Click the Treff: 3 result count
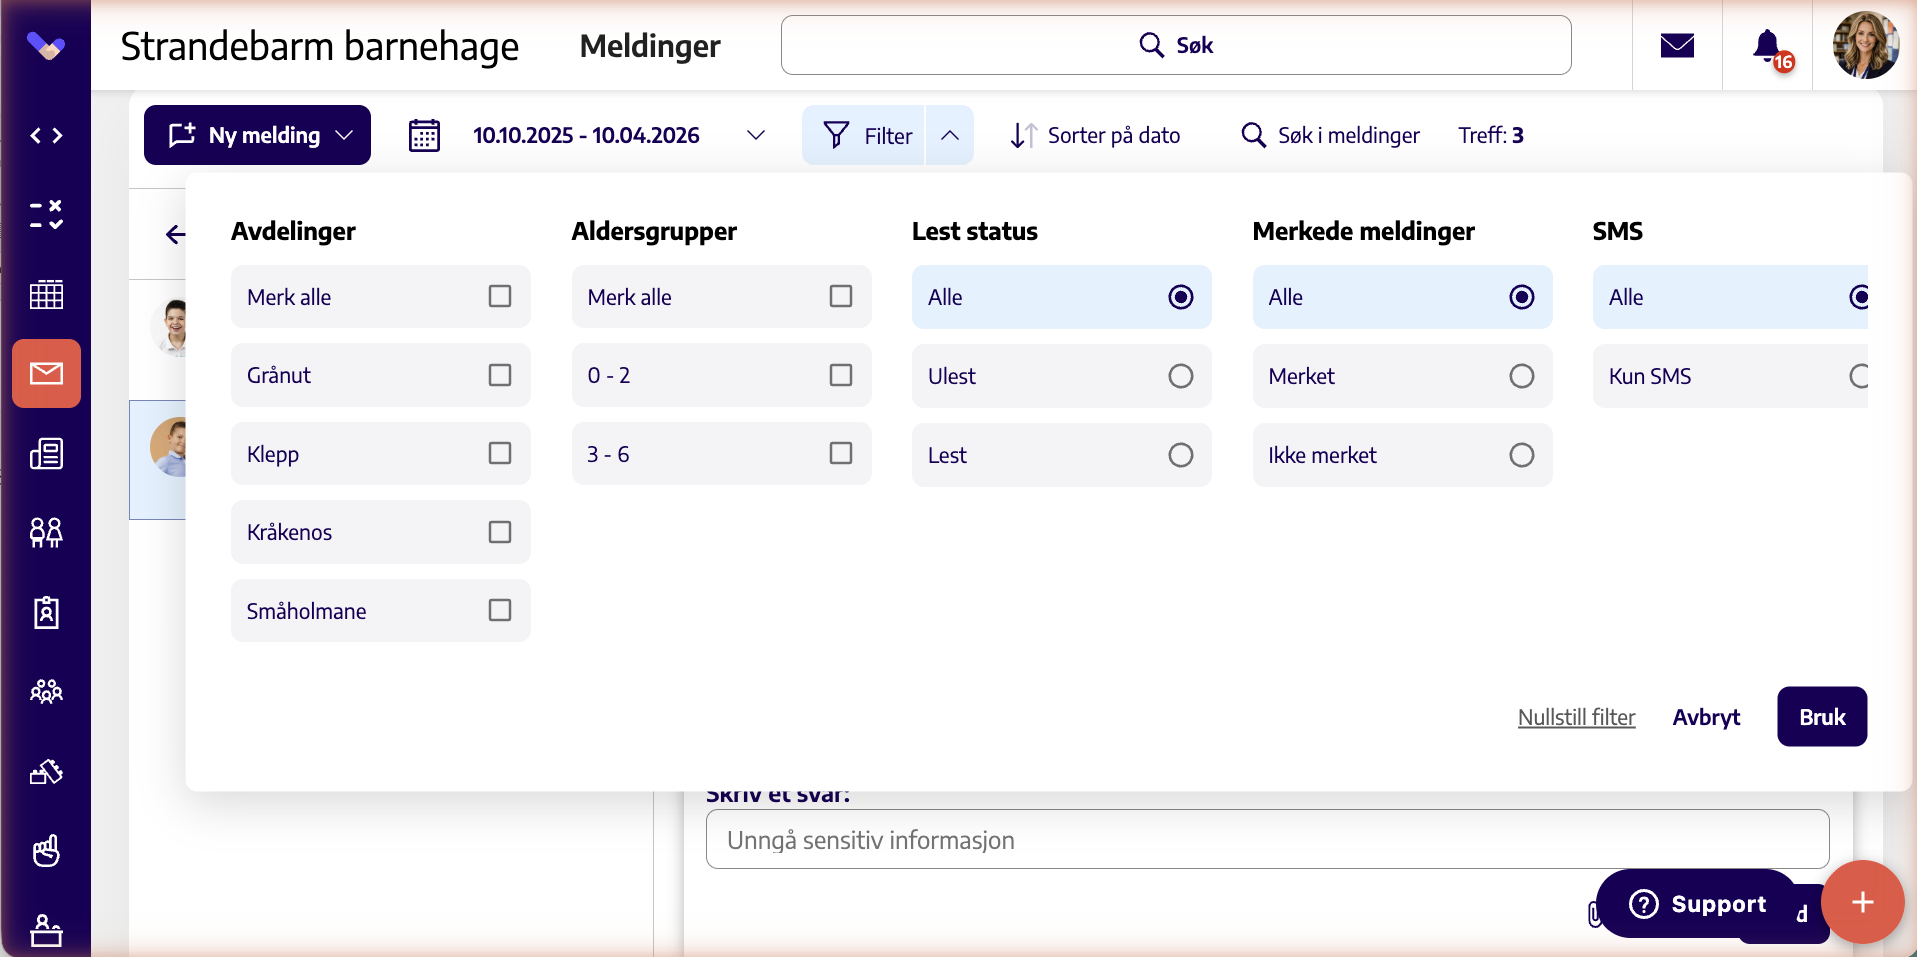The height and width of the screenshot is (957, 1917). [x=1490, y=135]
